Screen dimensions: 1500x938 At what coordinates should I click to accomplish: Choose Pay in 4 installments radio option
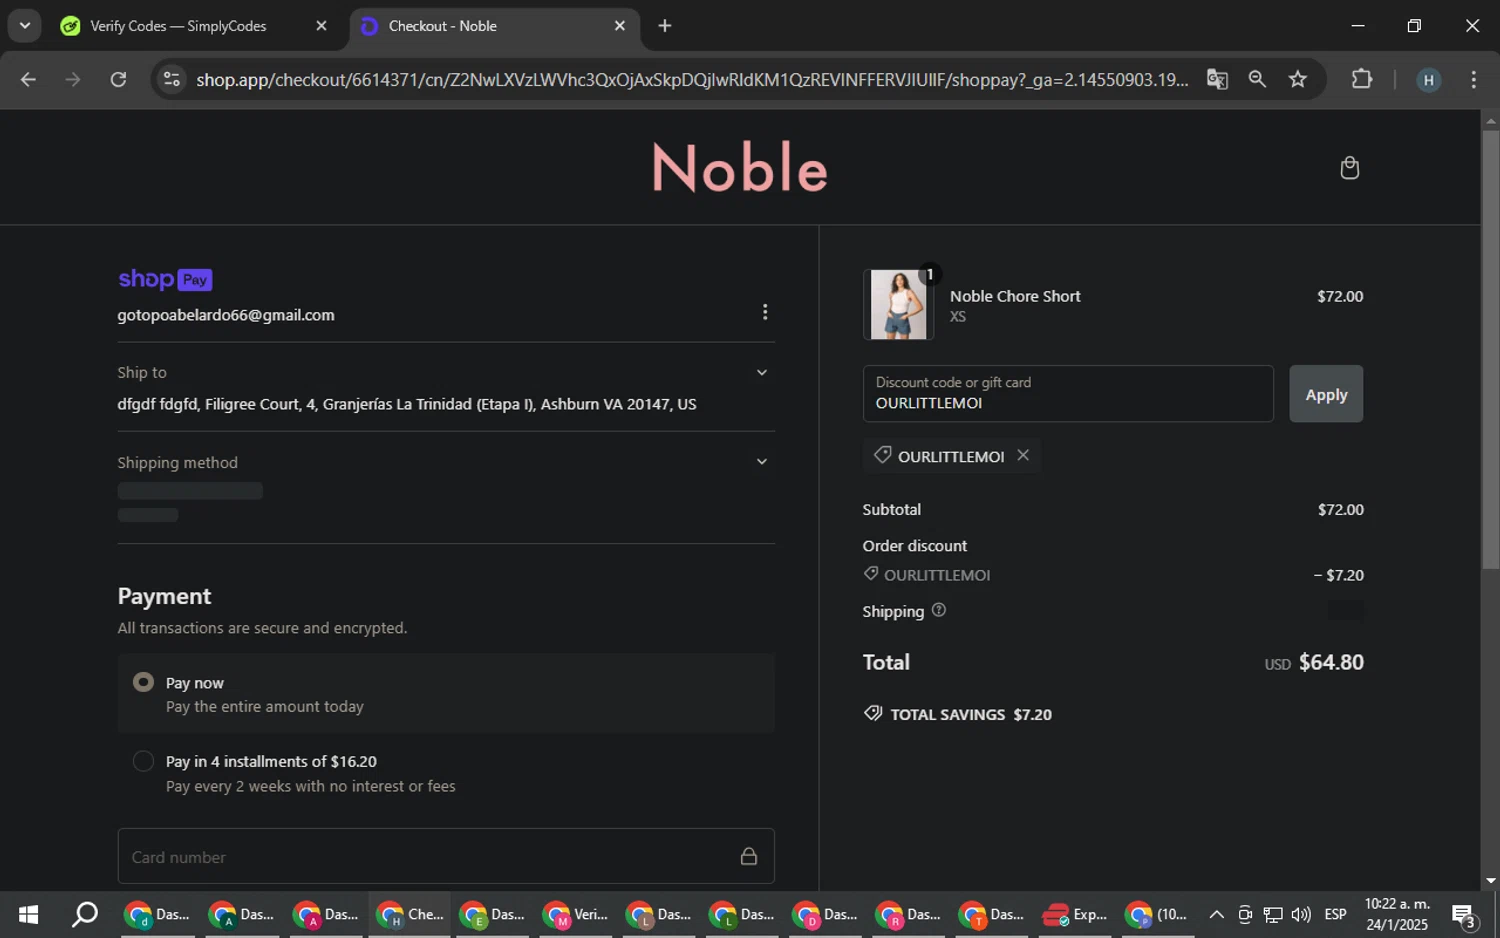tap(144, 761)
